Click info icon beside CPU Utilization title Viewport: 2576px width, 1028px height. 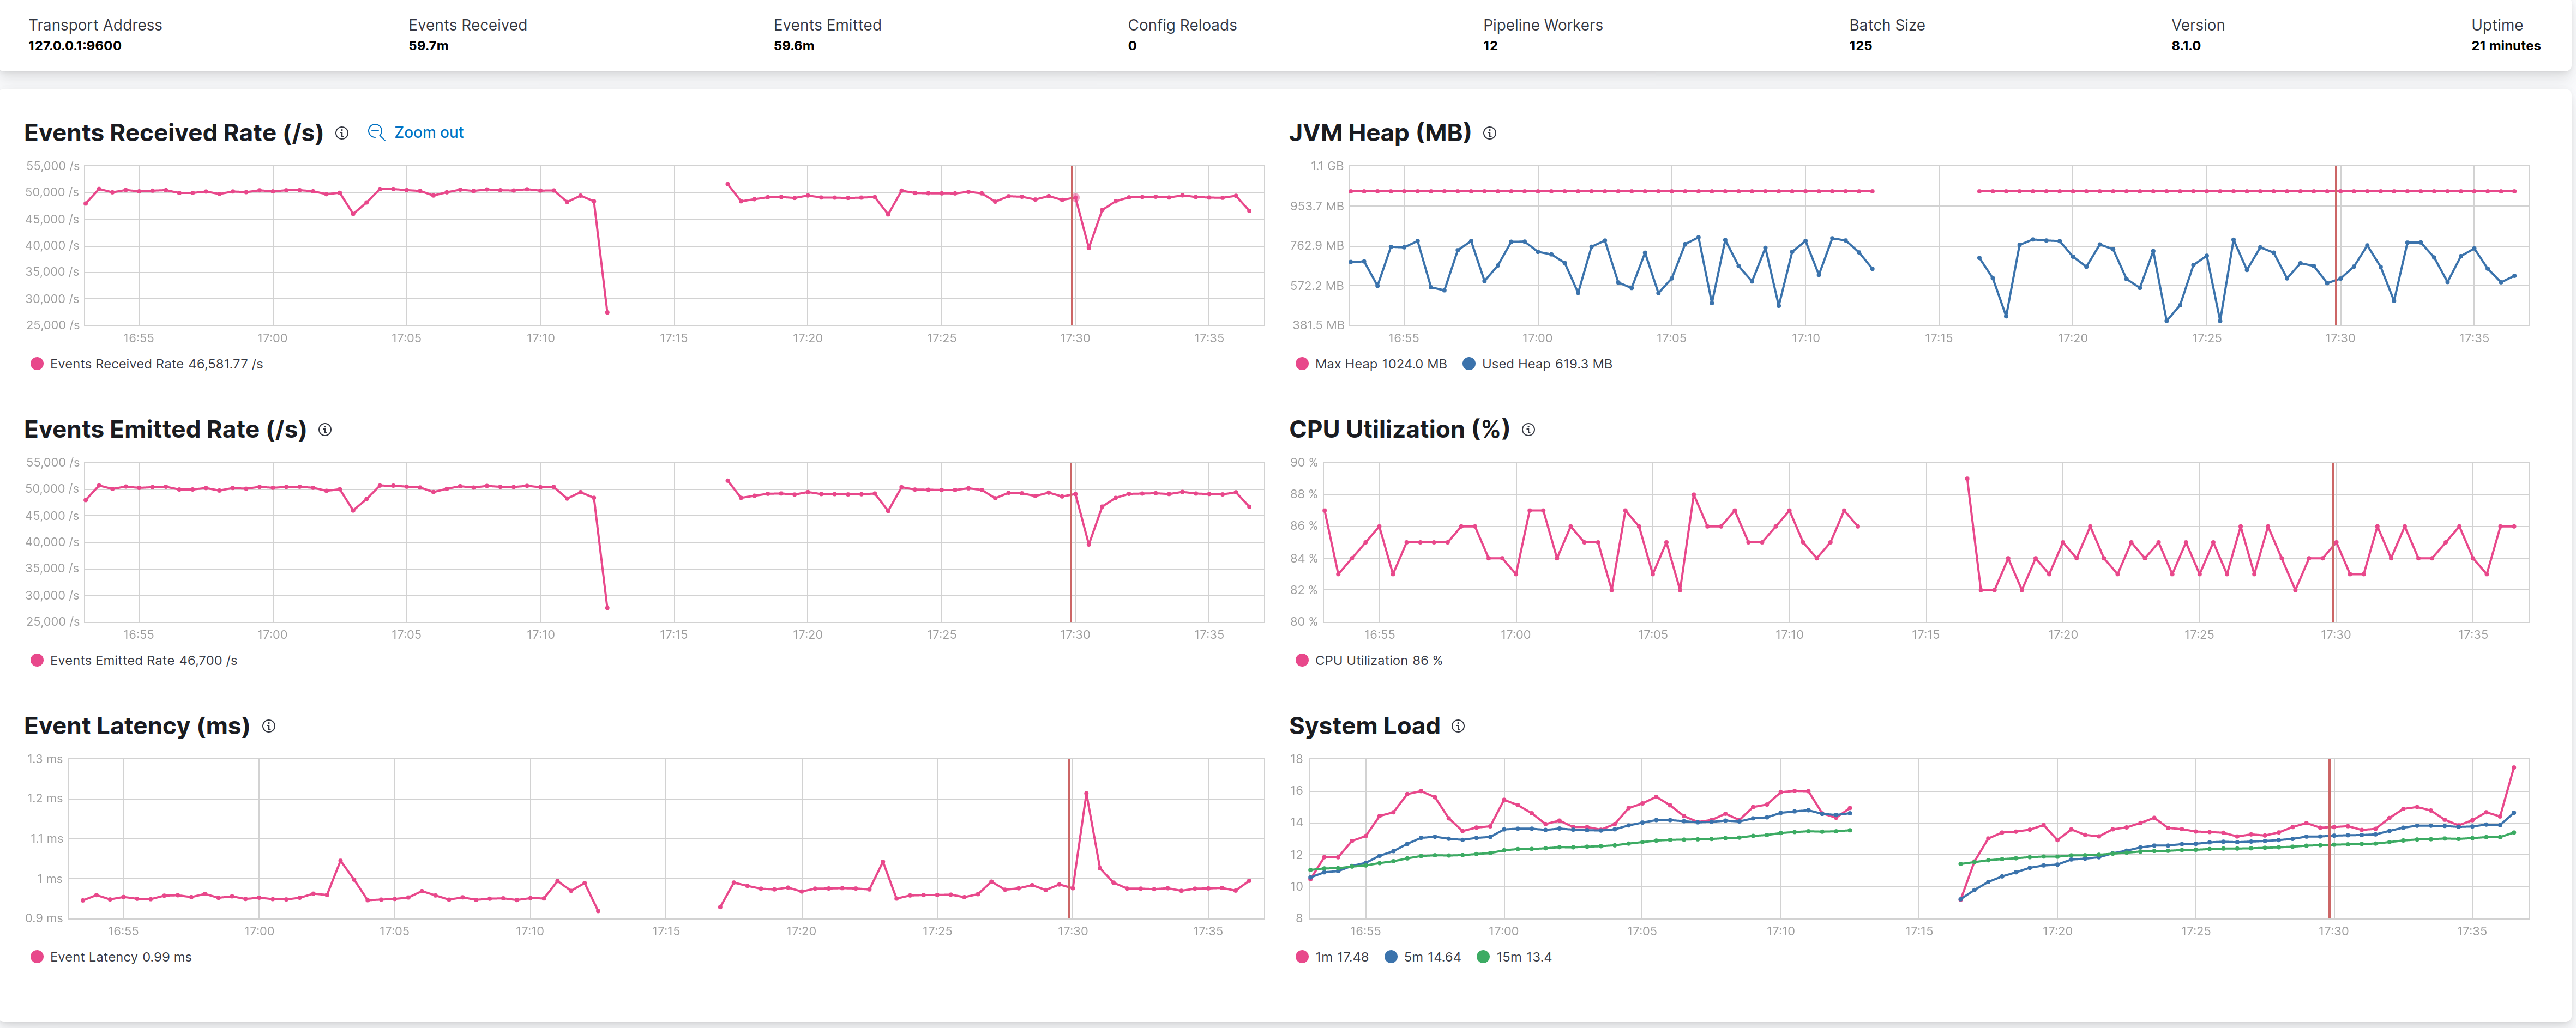[1528, 430]
